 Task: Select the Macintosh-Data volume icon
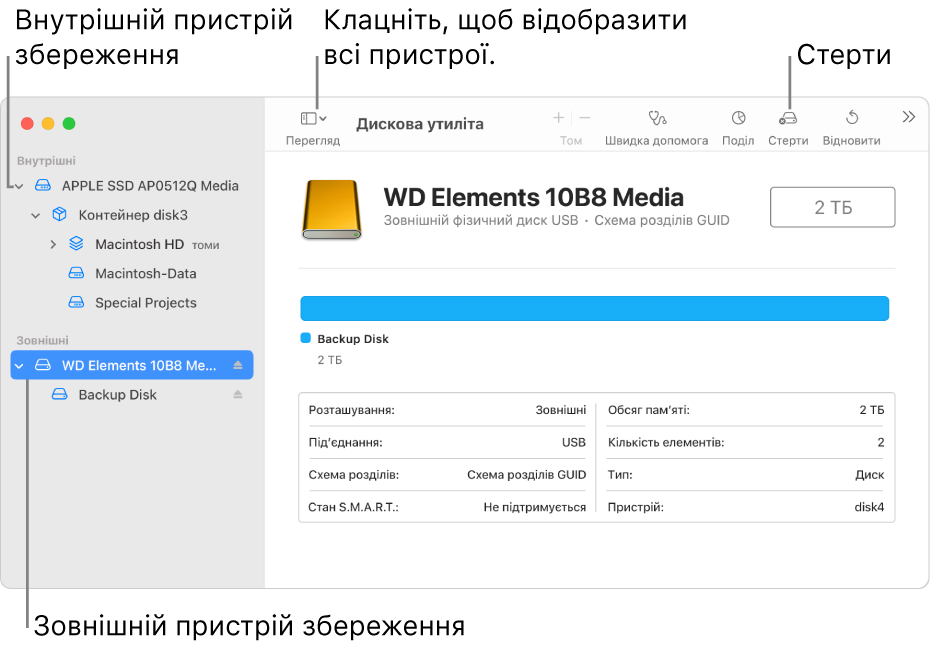coord(76,273)
